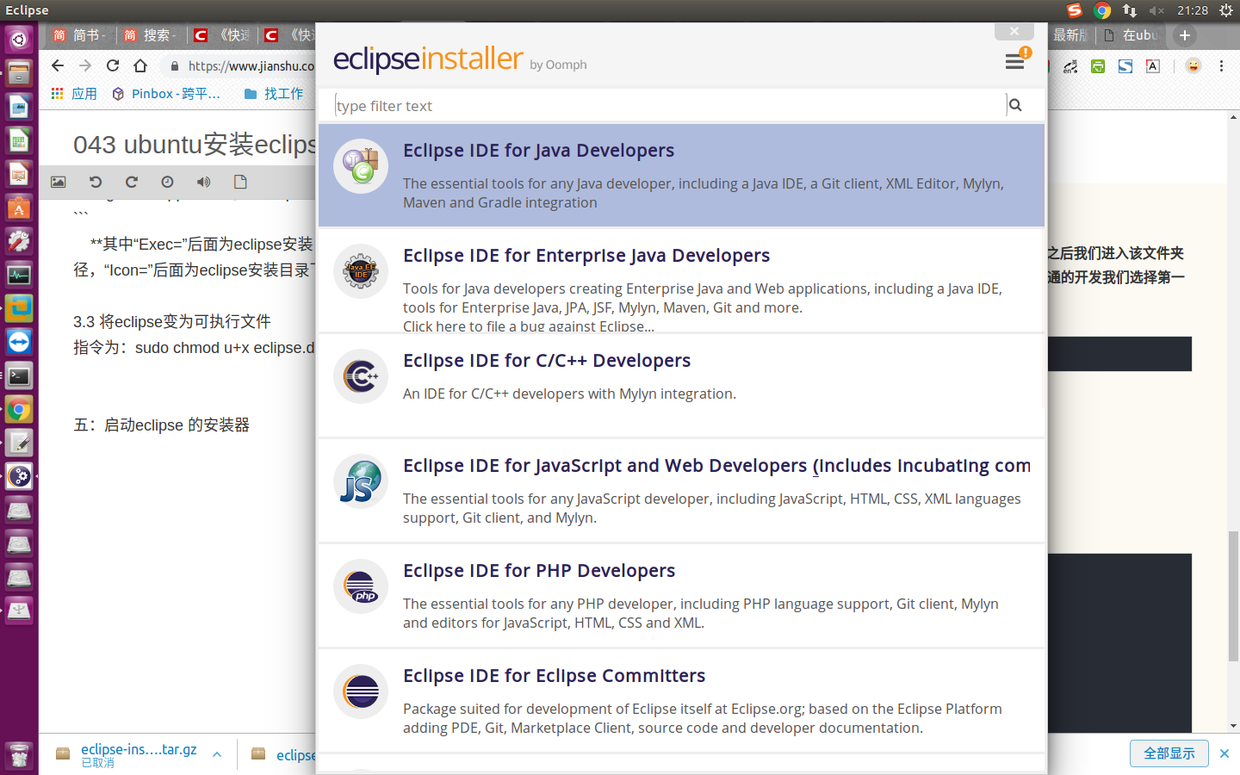Click the 'file a bug against Eclipse' link

529,326
